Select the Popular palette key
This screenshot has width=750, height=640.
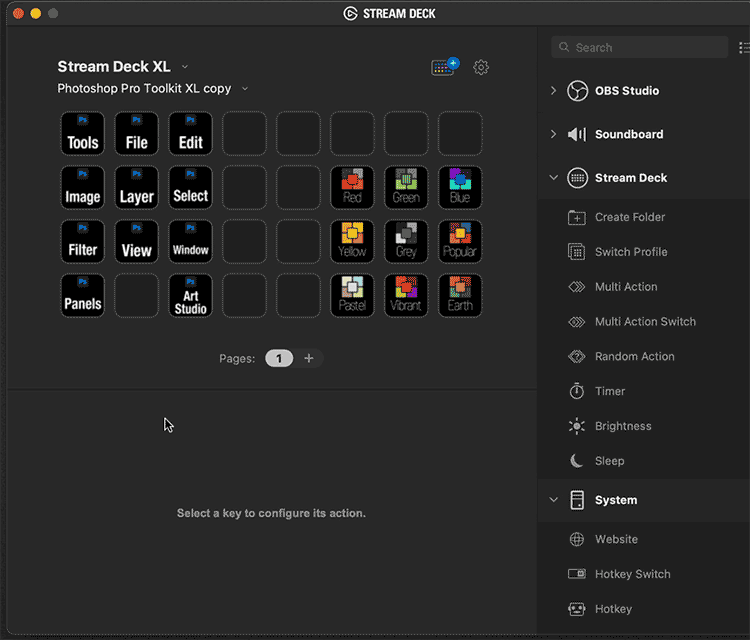click(x=460, y=242)
